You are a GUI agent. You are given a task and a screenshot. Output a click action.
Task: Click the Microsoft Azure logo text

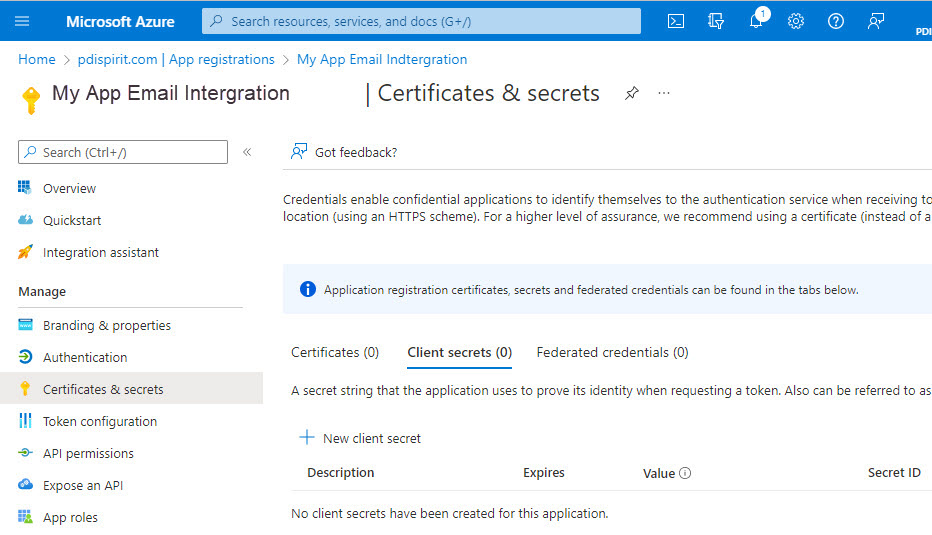[x=120, y=21]
